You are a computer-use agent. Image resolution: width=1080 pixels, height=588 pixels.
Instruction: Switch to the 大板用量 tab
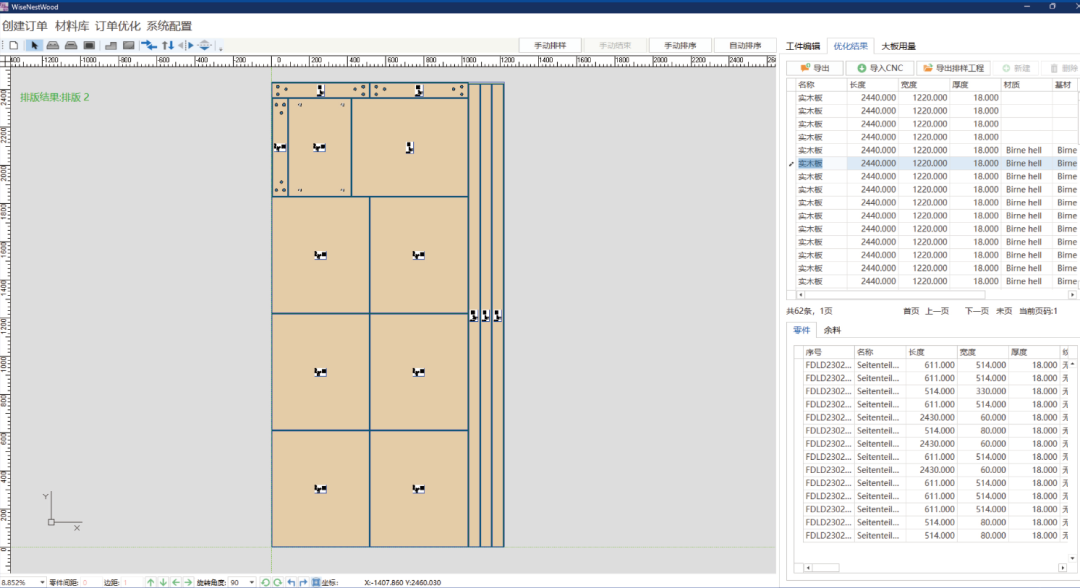click(898, 46)
